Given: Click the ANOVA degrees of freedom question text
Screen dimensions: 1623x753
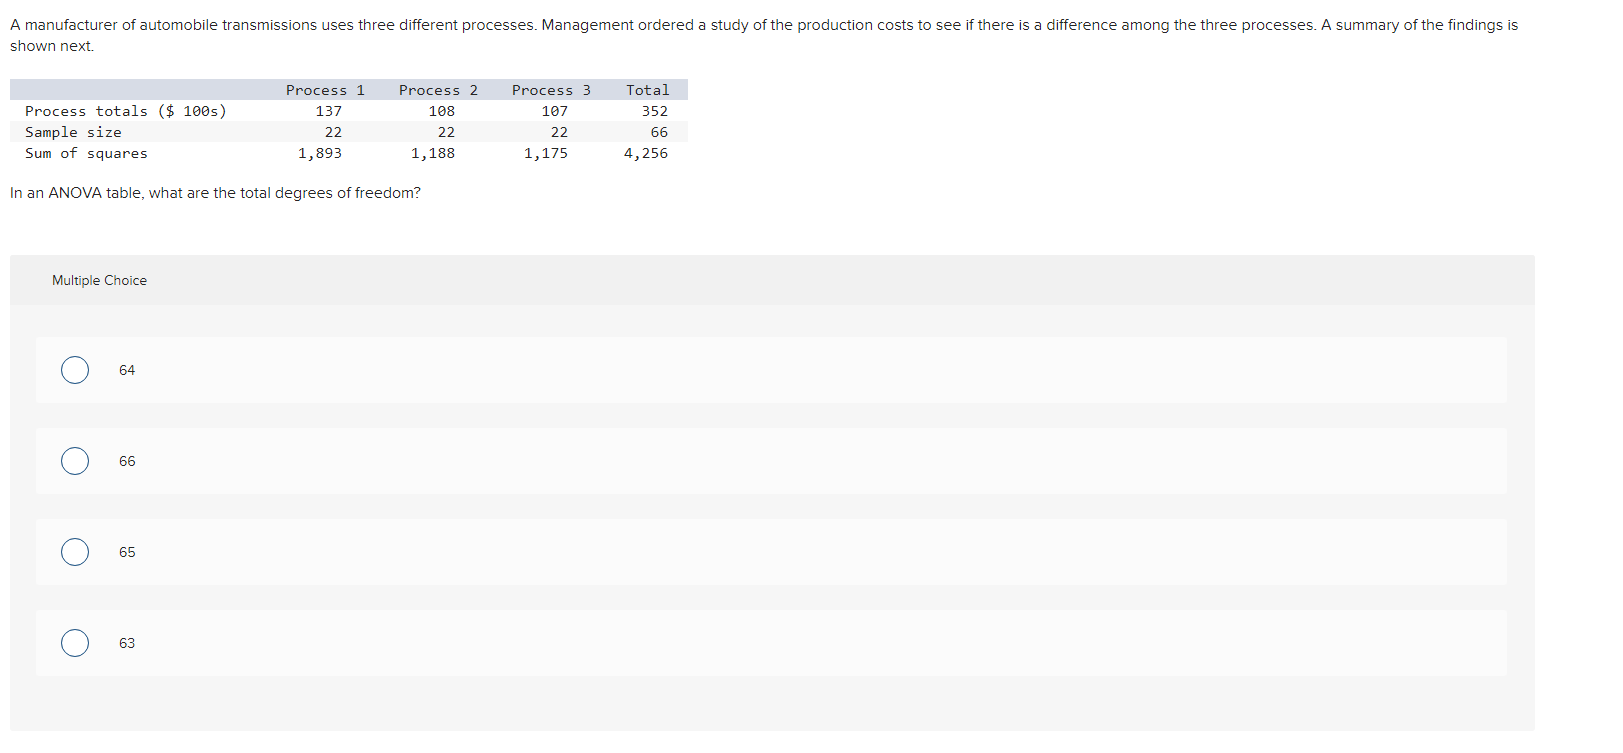Looking at the screenshot, I should pyautogui.click(x=213, y=193).
